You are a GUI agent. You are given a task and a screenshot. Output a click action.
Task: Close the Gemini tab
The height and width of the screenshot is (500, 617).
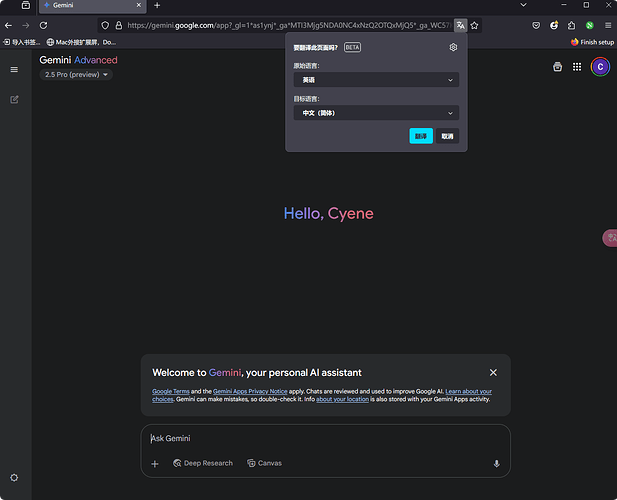139,5
